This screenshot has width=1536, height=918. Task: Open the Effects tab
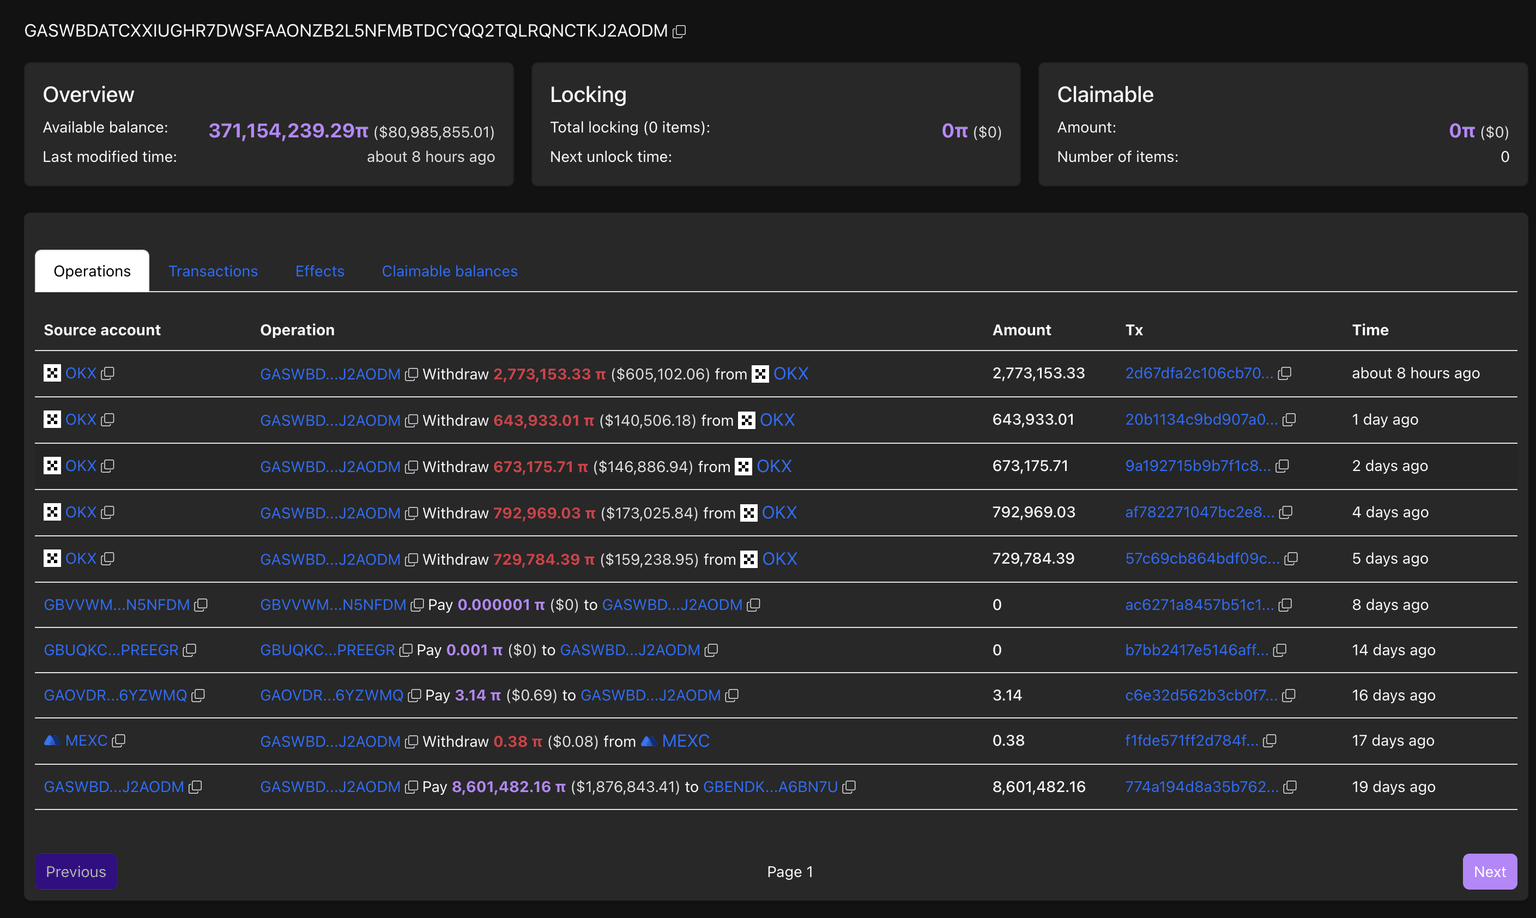[319, 270]
